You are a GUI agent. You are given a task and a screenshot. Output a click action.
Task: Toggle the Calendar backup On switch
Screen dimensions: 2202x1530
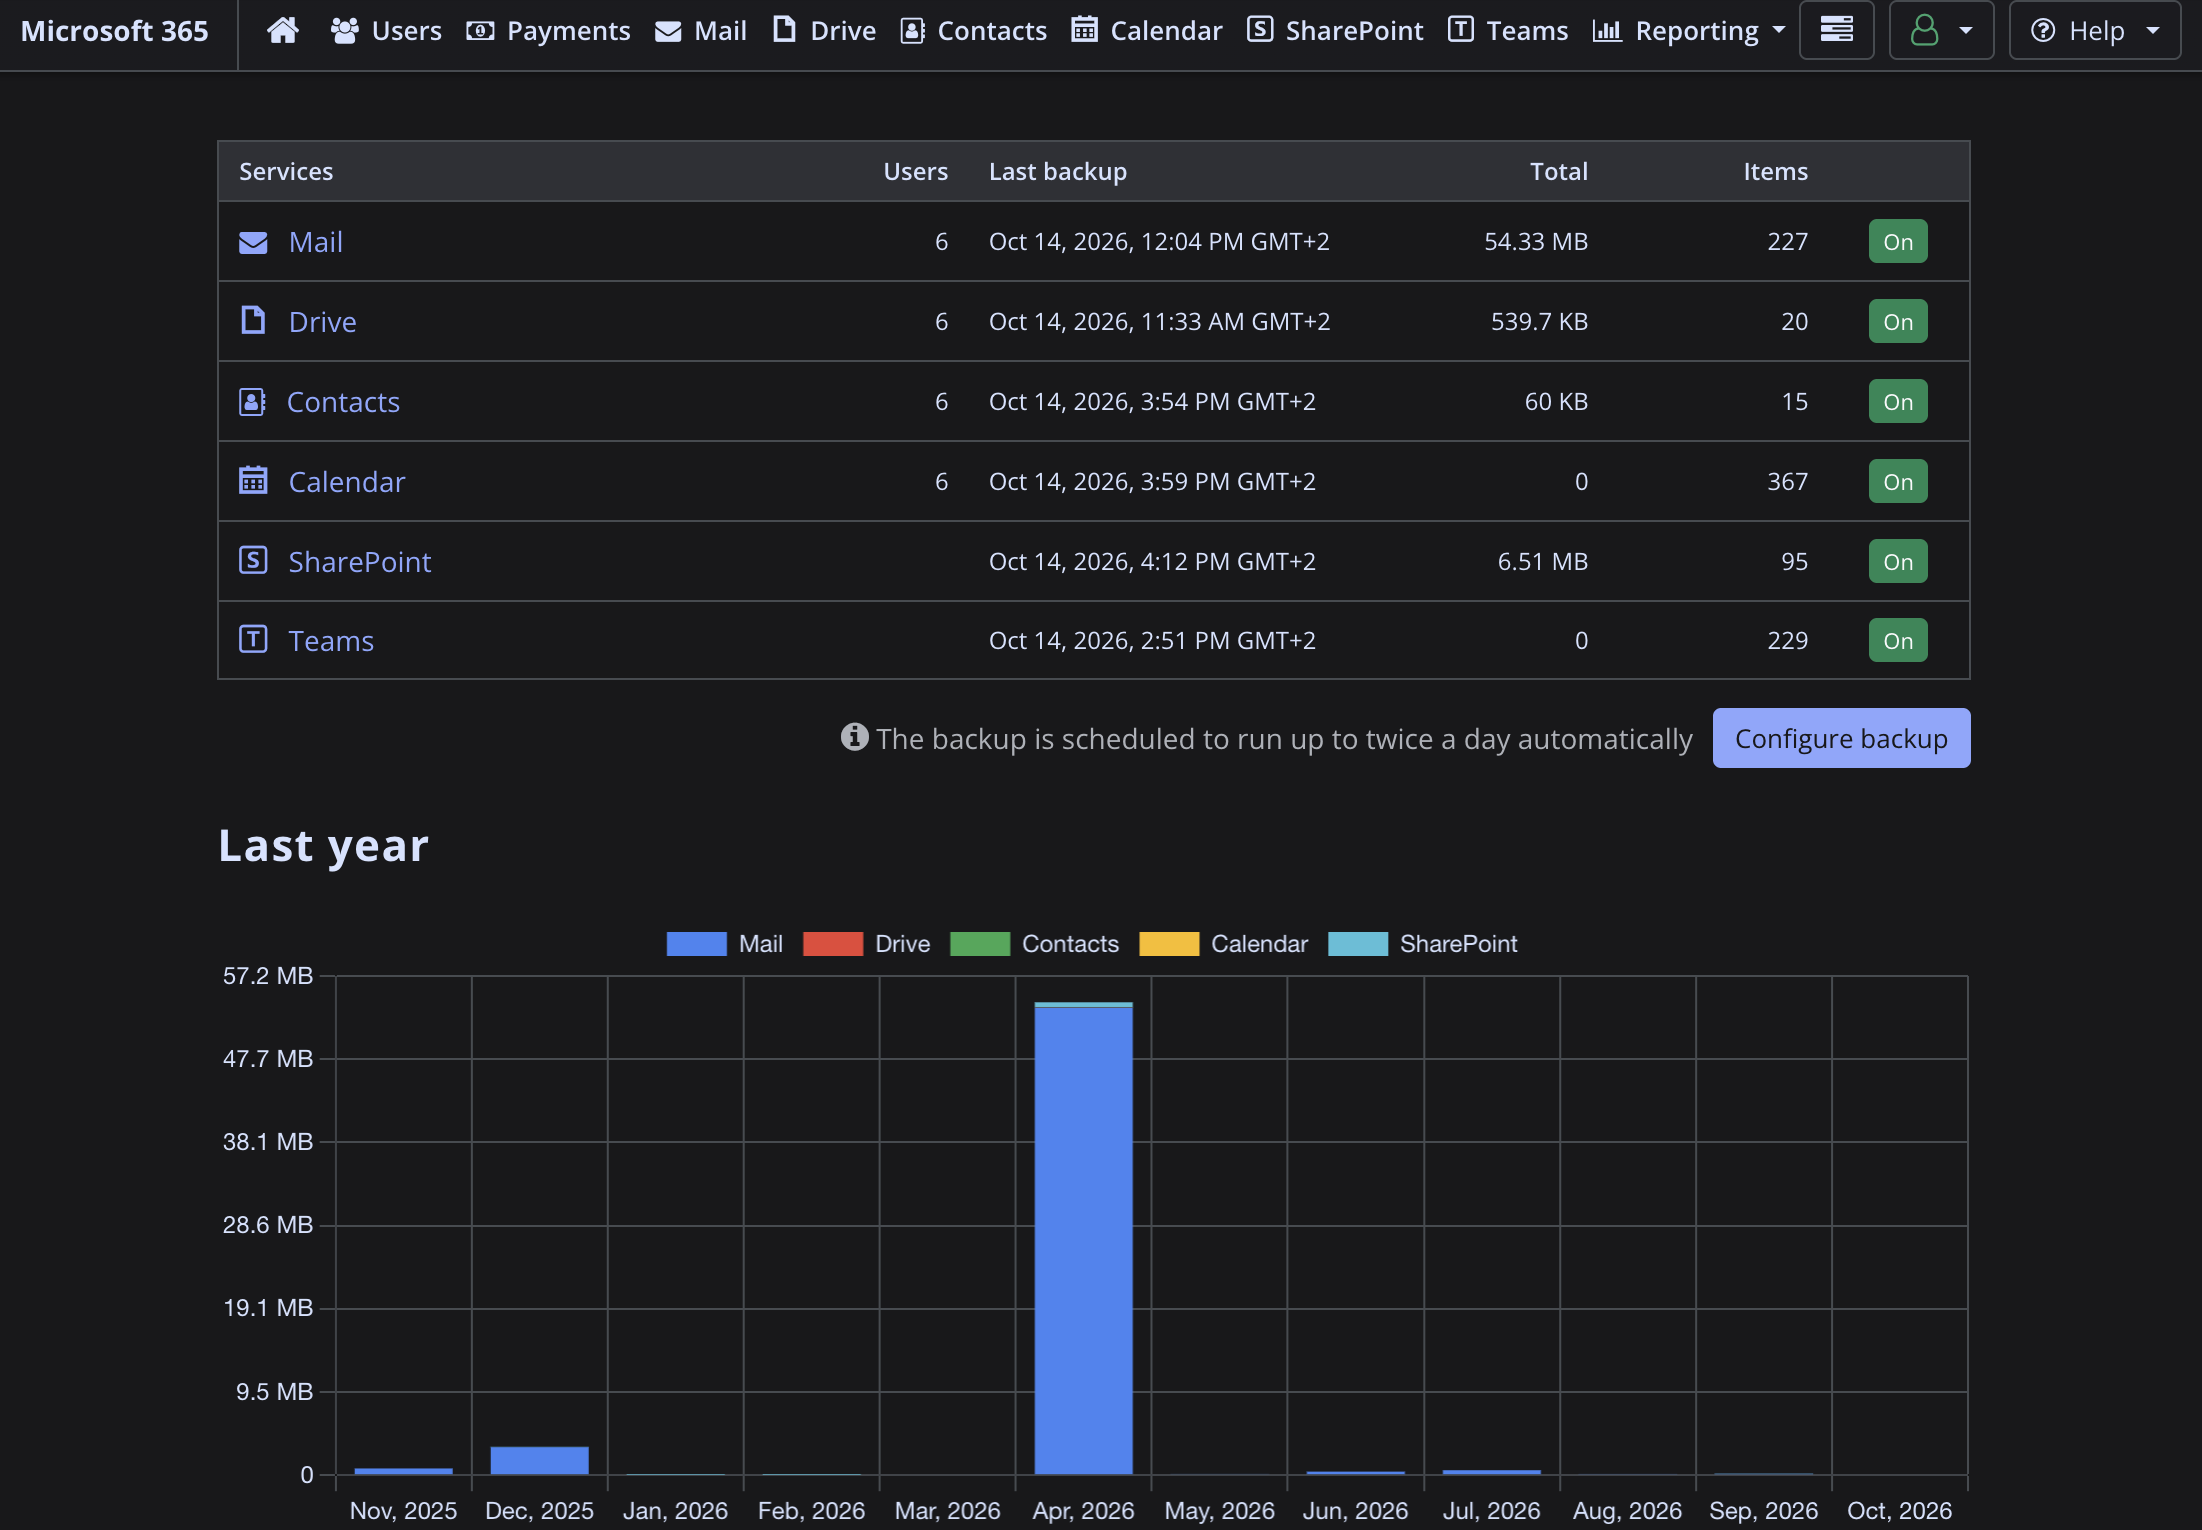[x=1897, y=482]
